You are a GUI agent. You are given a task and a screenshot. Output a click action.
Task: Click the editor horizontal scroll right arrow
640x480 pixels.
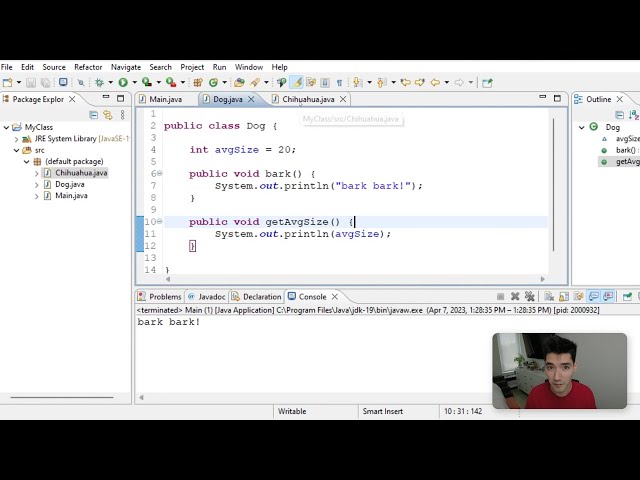coord(542,279)
